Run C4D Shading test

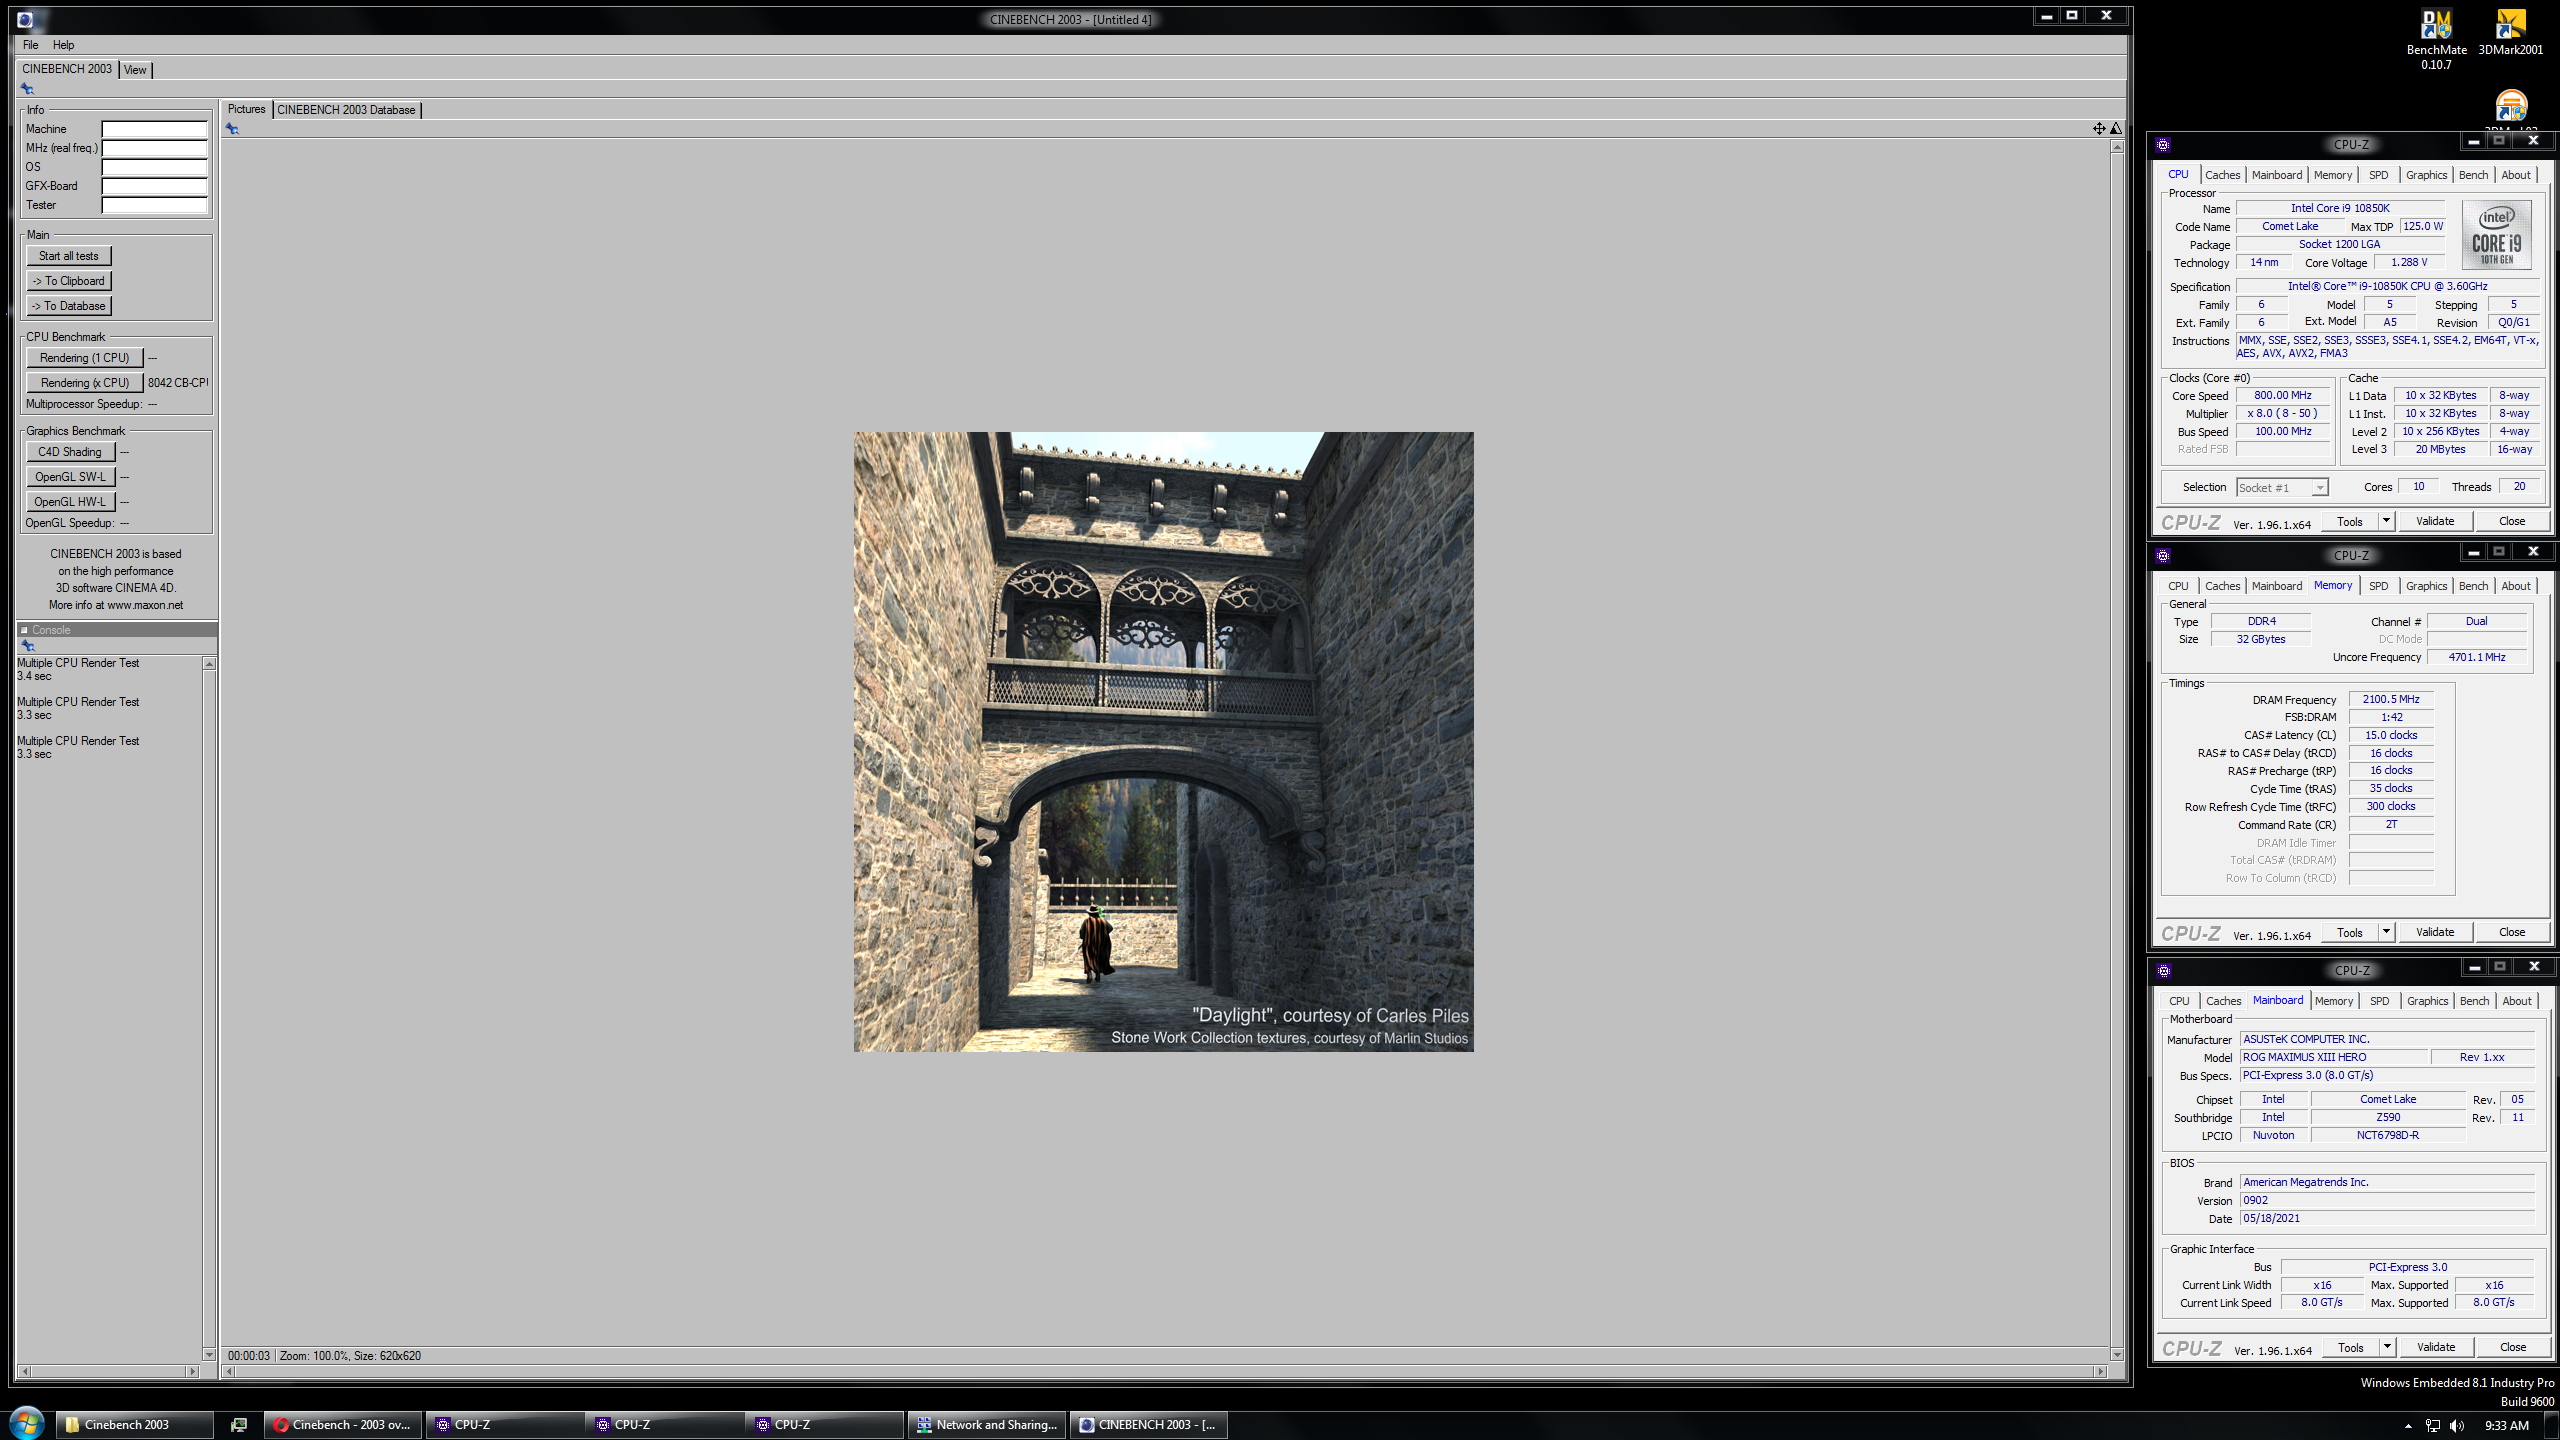click(70, 452)
